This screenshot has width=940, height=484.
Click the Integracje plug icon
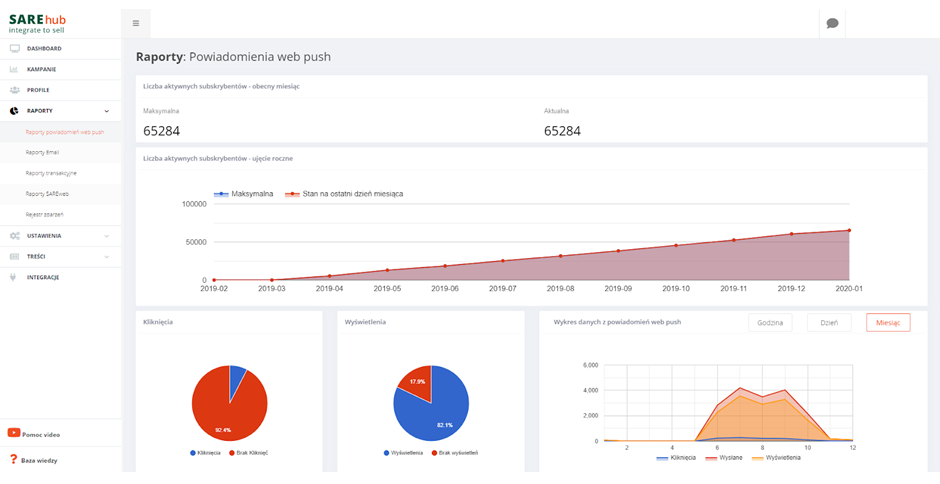click(x=14, y=277)
